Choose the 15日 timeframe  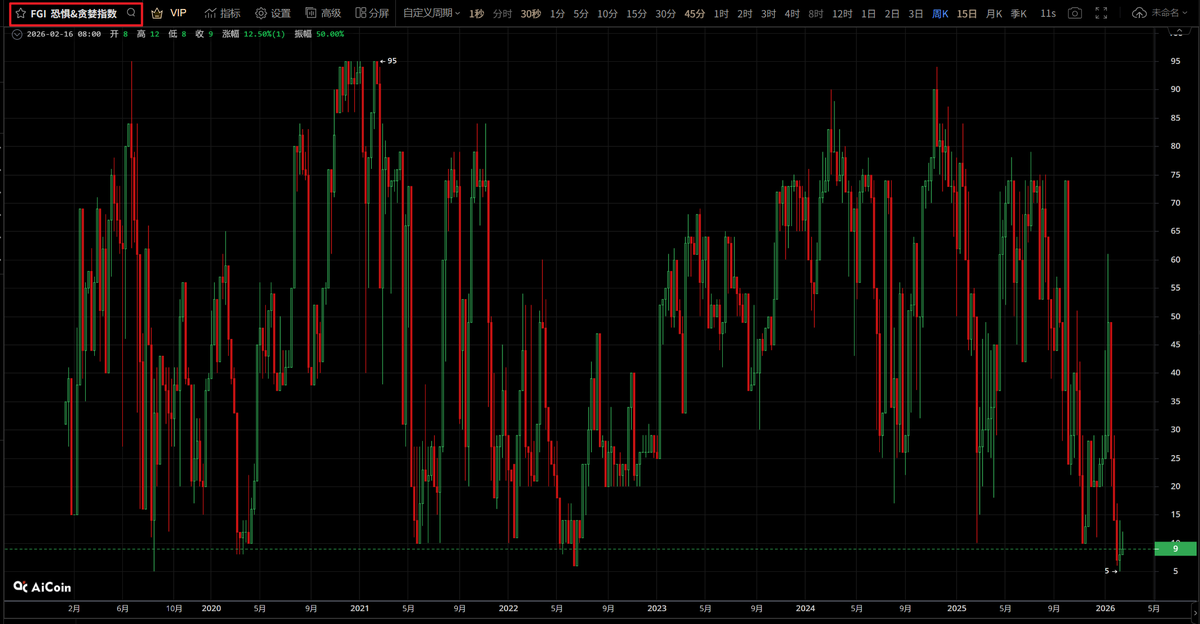click(x=967, y=13)
